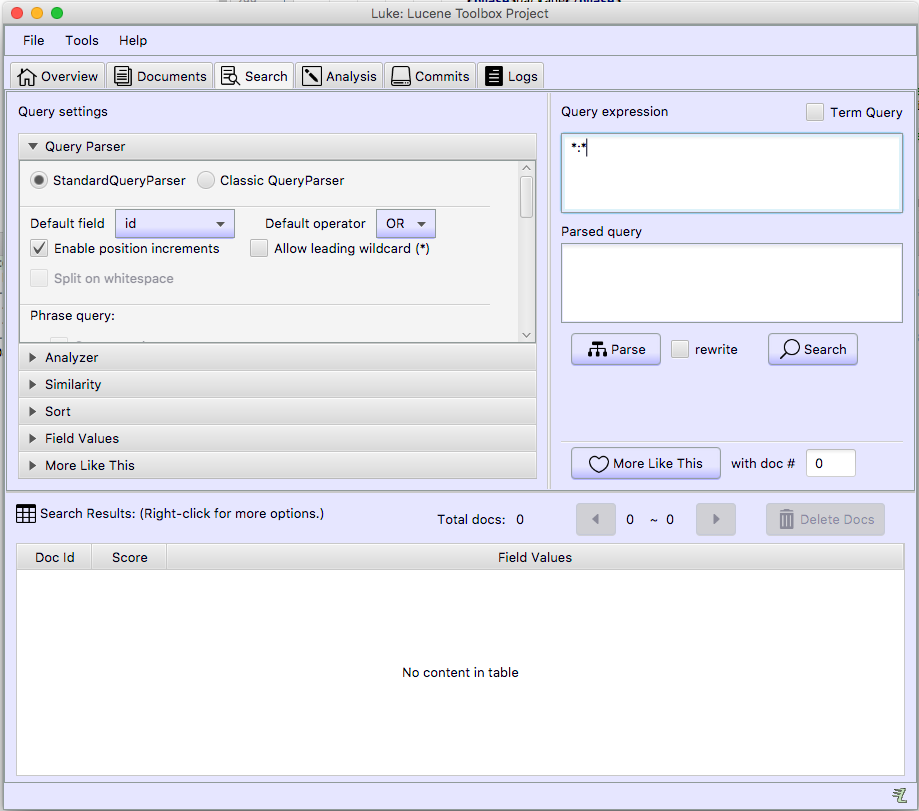
Task: Click the More Like This heart button
Action: (x=646, y=464)
